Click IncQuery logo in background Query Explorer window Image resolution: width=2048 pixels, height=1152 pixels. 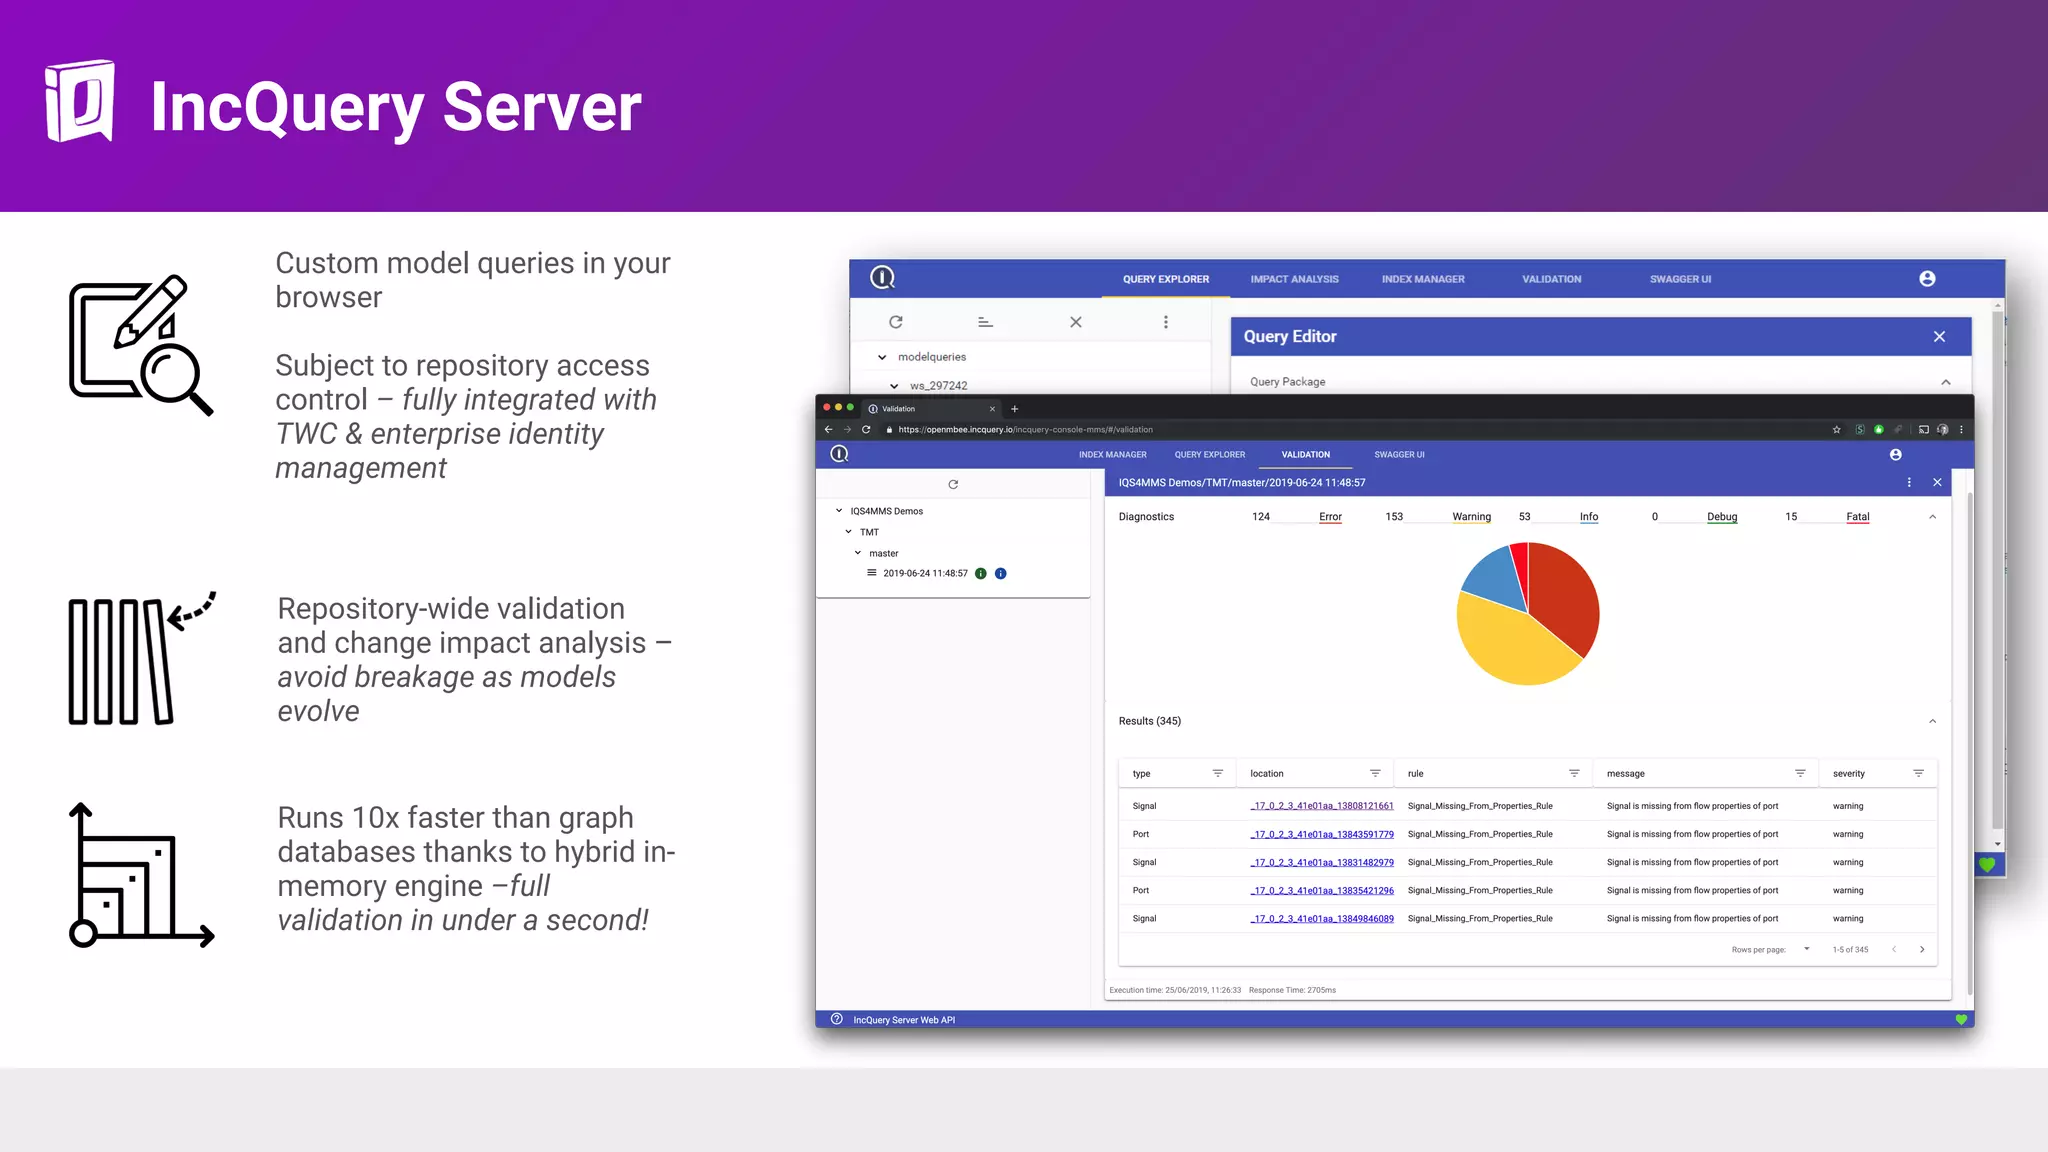882,277
